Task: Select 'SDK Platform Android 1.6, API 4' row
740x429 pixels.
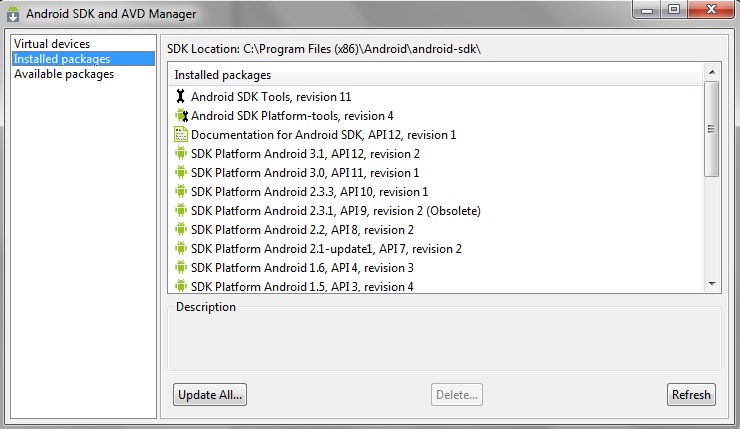Action: (x=436, y=267)
